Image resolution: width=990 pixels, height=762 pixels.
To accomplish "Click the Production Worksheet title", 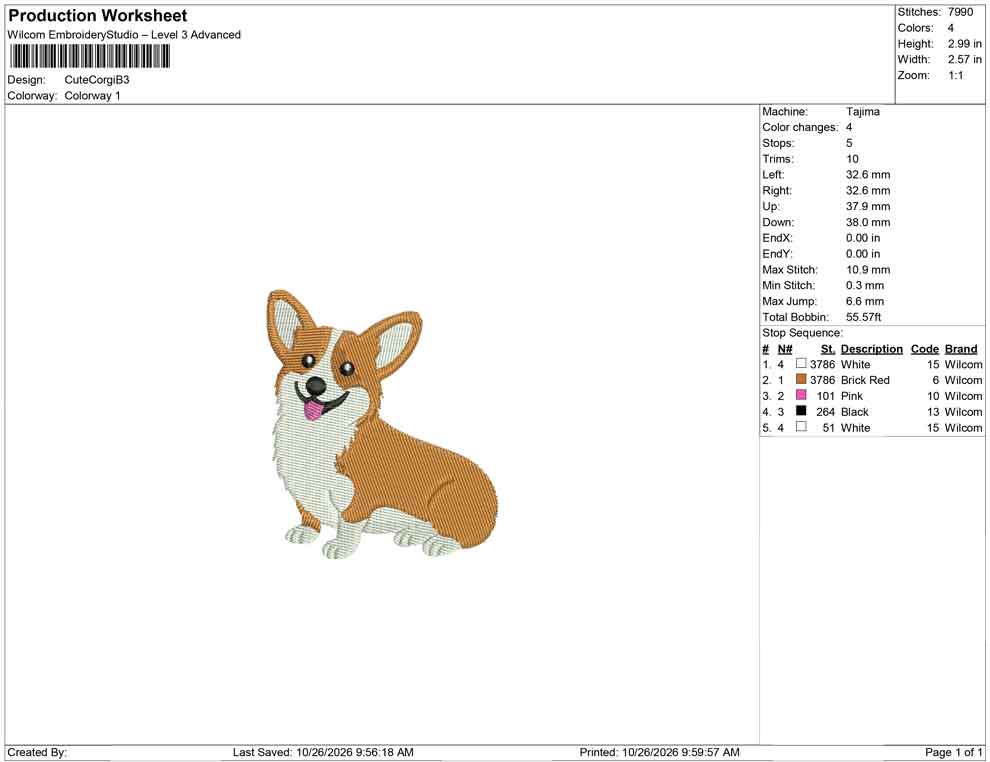I will [98, 16].
